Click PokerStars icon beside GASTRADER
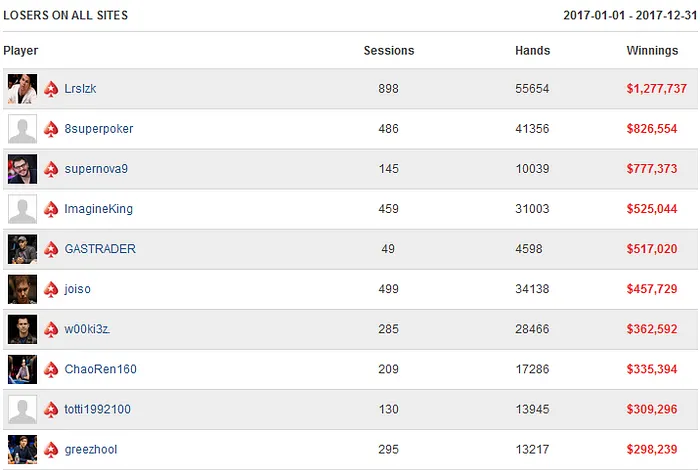 pos(51,249)
